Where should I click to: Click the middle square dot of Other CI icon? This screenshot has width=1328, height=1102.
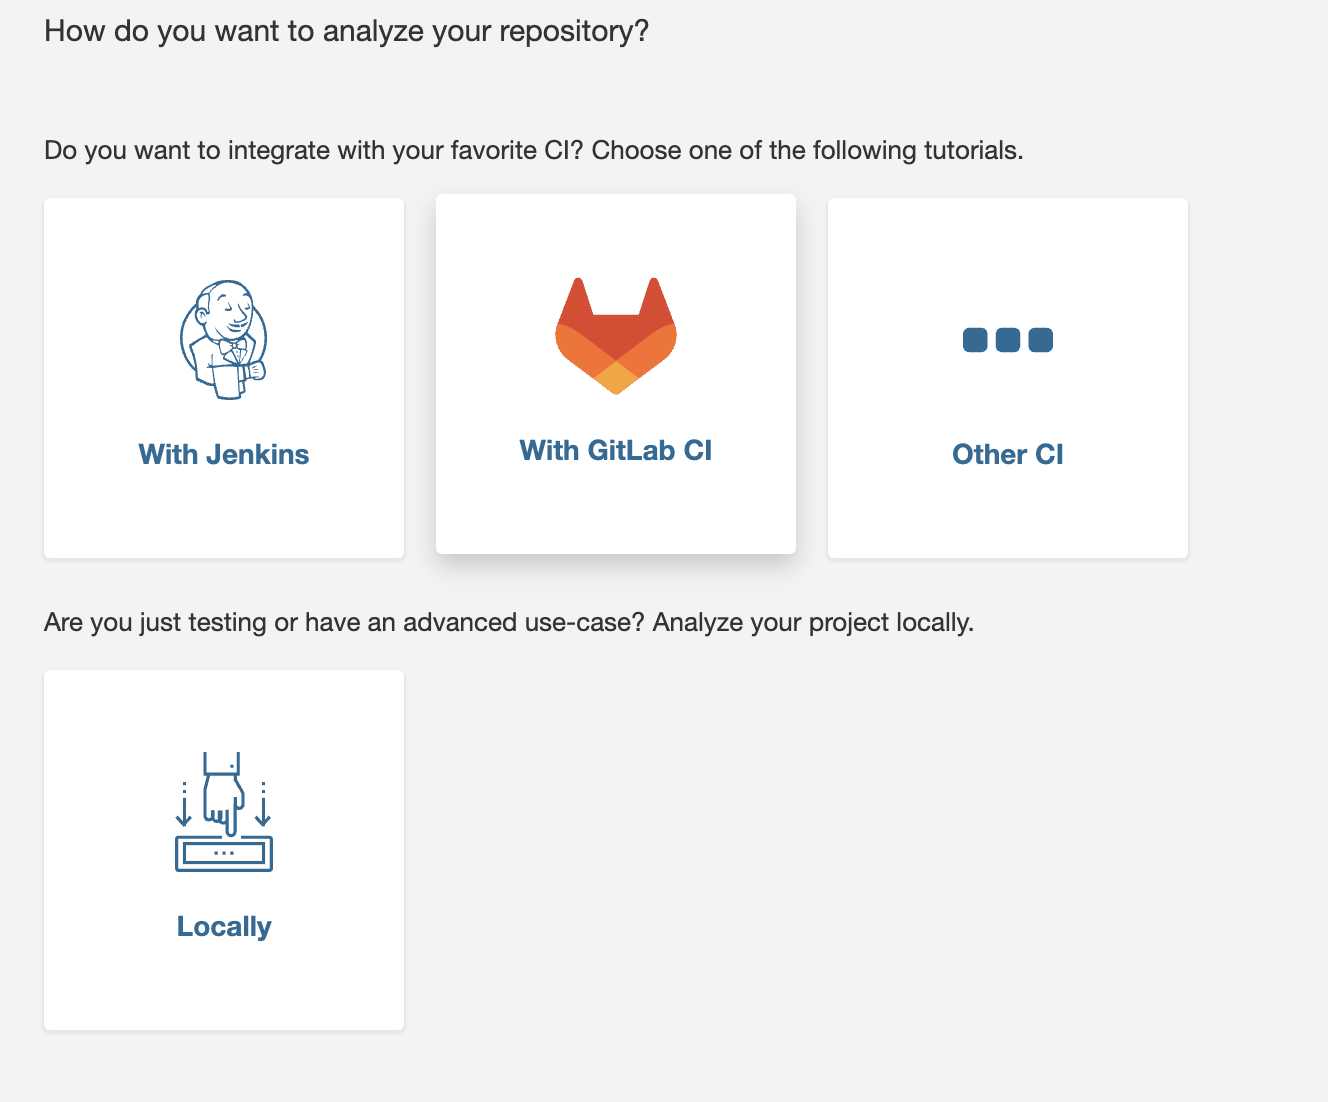point(1008,340)
